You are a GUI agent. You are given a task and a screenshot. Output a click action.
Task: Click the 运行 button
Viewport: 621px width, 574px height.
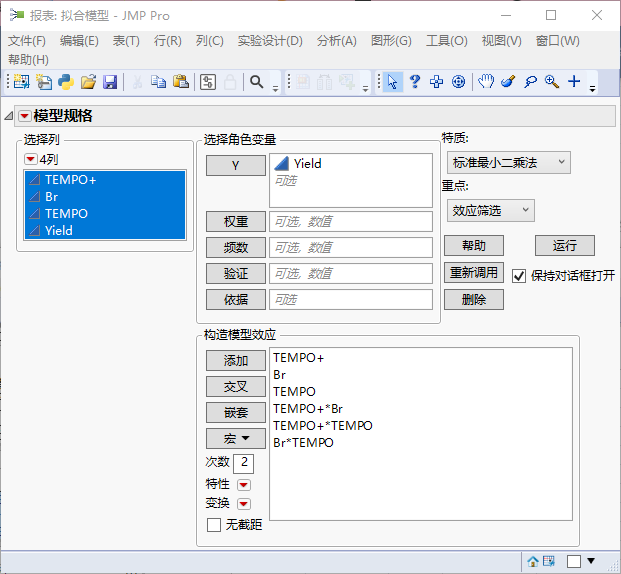click(x=564, y=245)
